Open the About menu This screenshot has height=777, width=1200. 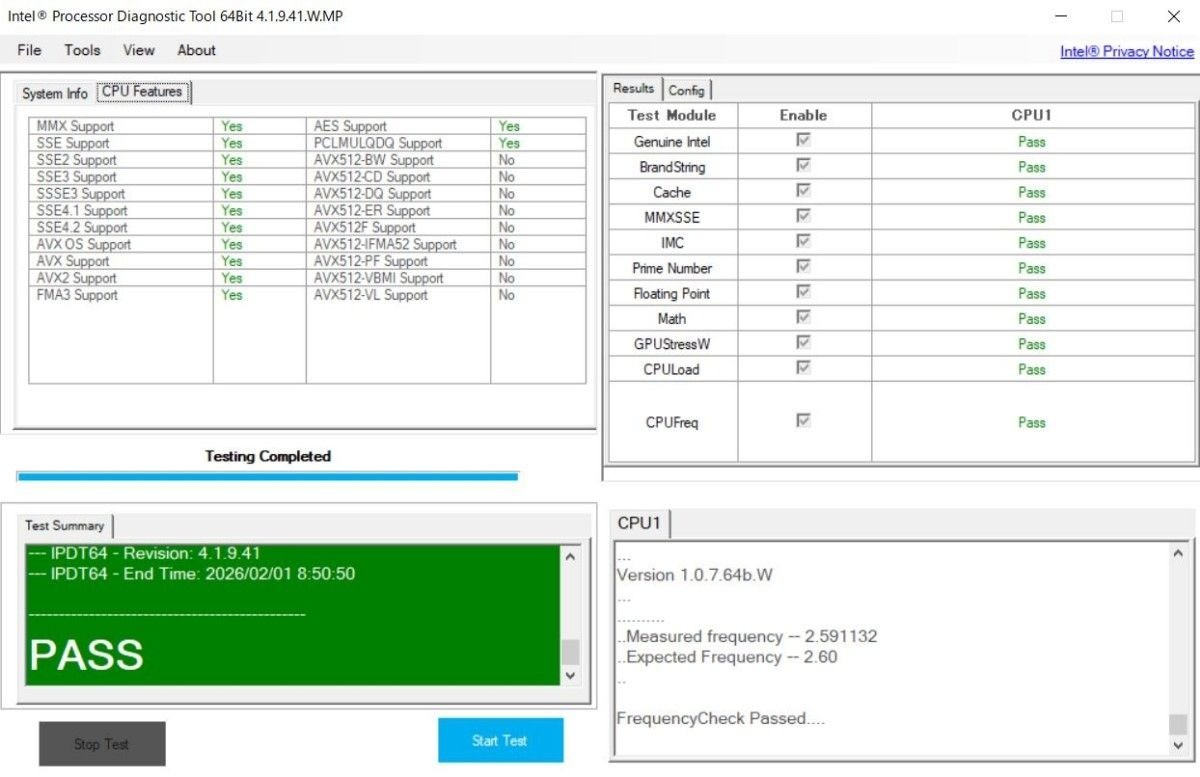point(196,50)
